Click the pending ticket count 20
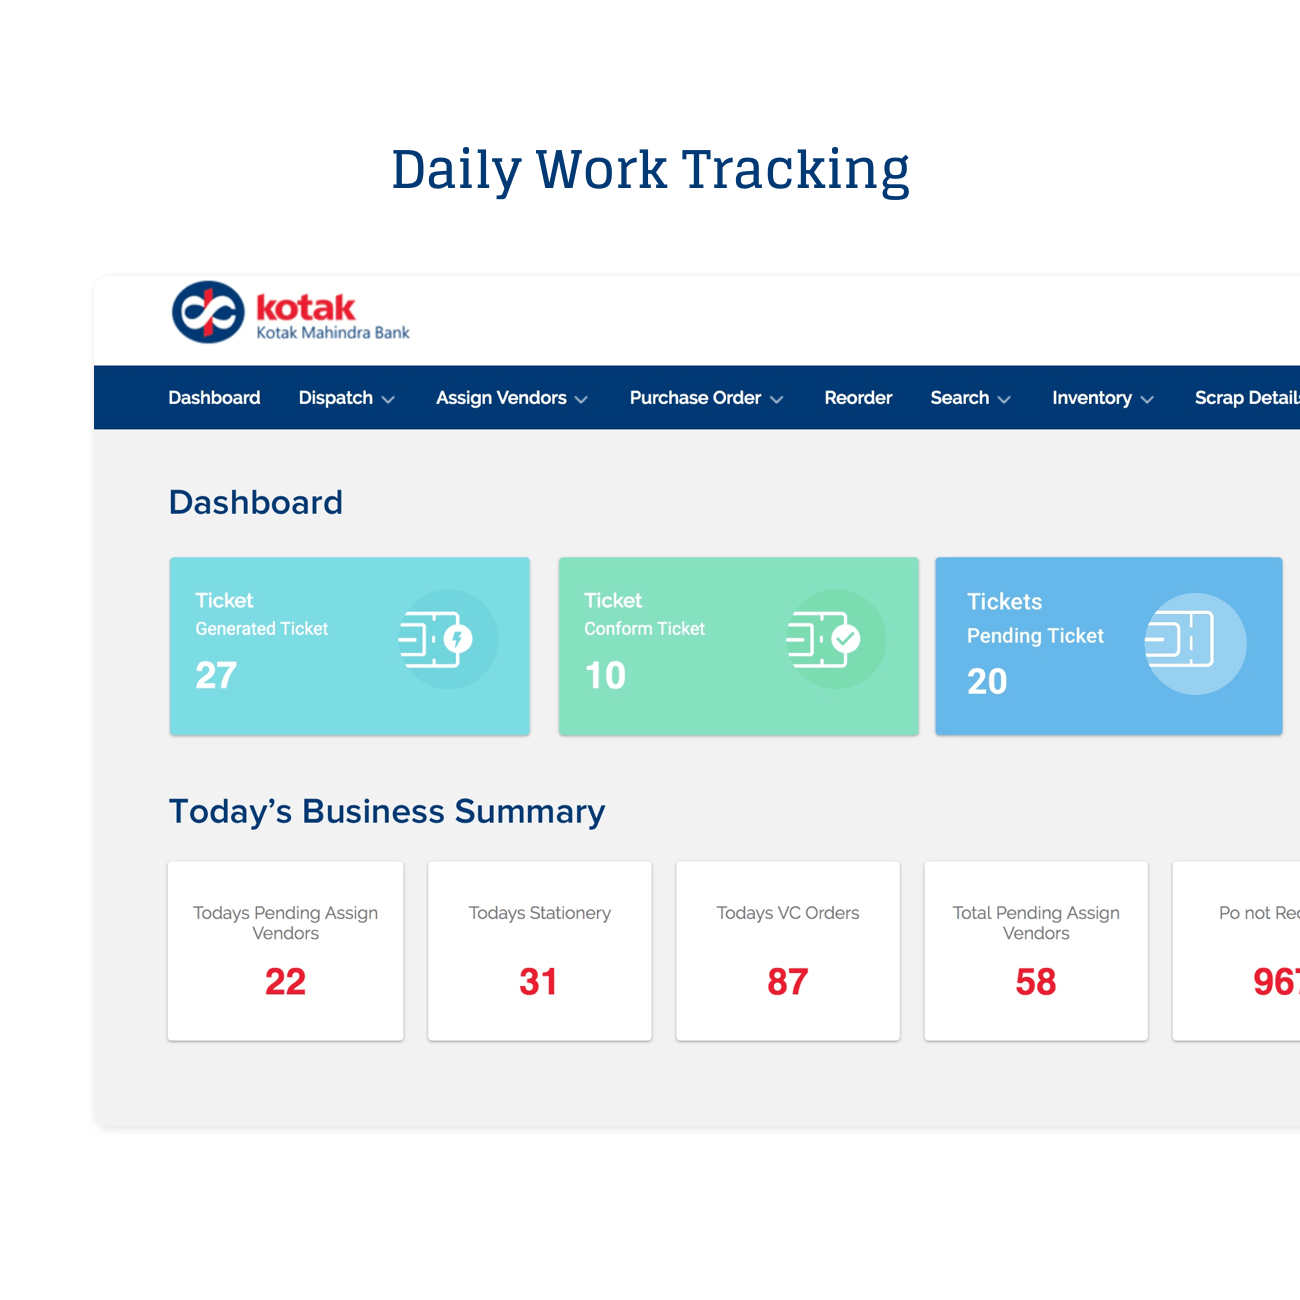The height and width of the screenshot is (1300, 1300). (x=987, y=682)
